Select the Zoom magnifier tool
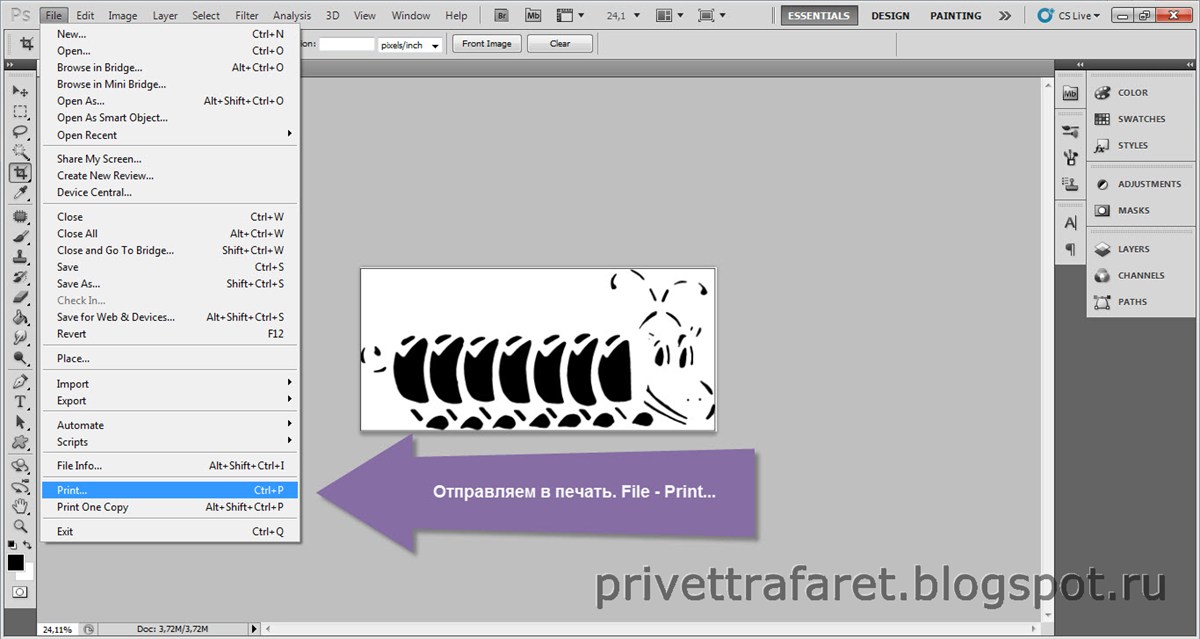Viewport: 1200px width, 639px height. (x=19, y=526)
